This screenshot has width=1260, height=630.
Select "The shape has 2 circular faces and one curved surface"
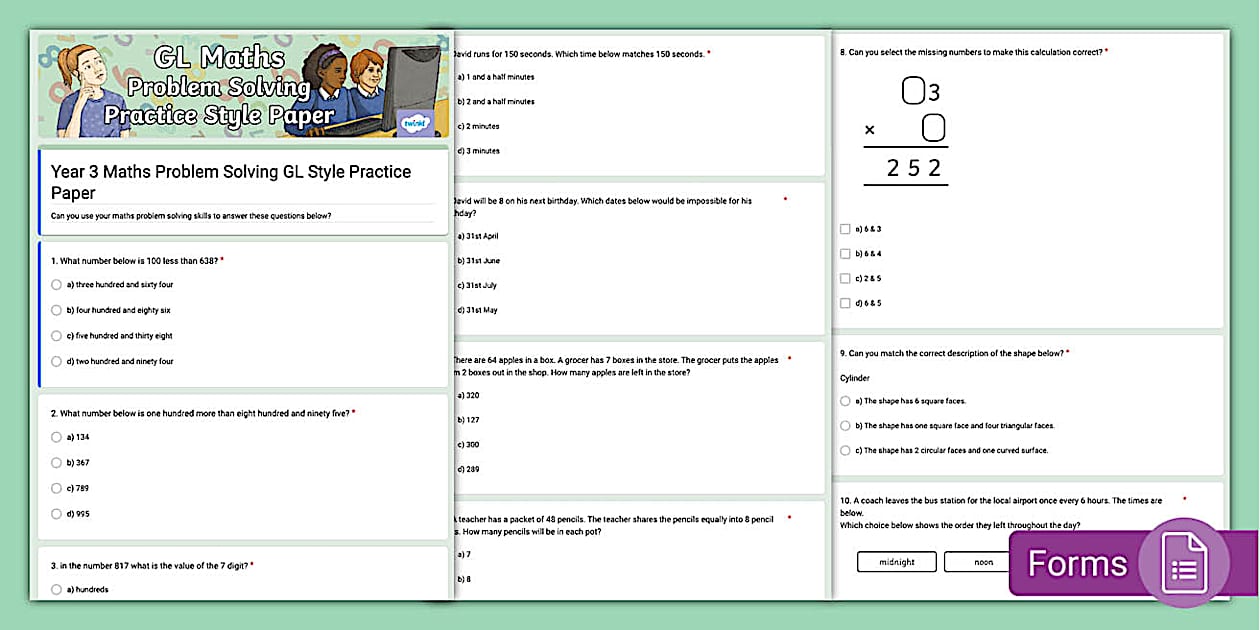pos(845,450)
